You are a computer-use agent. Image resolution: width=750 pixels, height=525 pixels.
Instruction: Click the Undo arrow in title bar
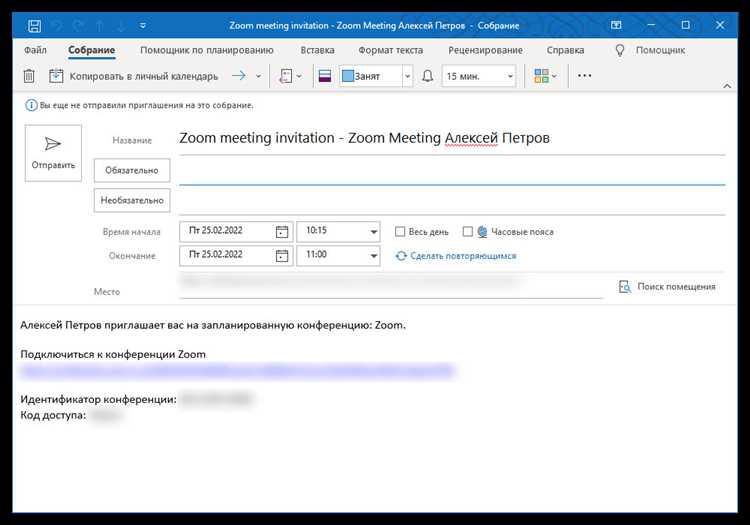[57, 26]
